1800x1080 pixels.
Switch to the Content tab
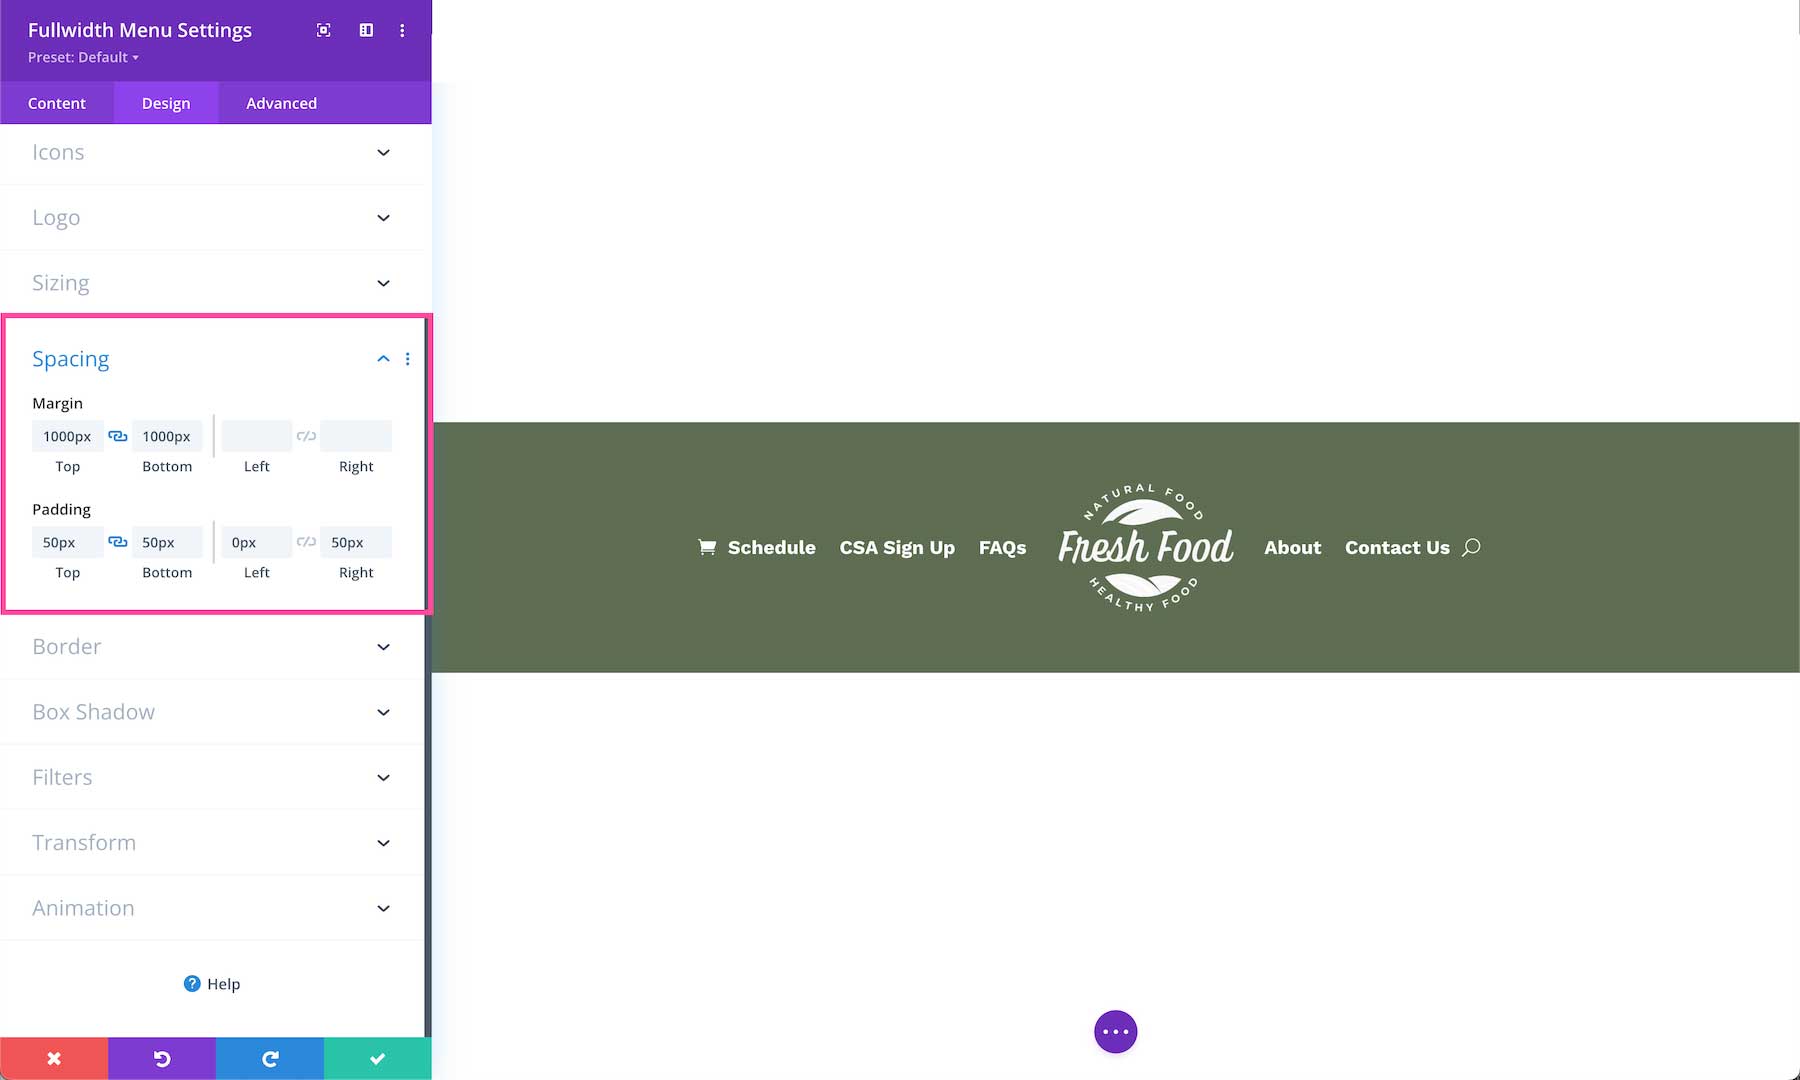pyautogui.click(x=57, y=103)
